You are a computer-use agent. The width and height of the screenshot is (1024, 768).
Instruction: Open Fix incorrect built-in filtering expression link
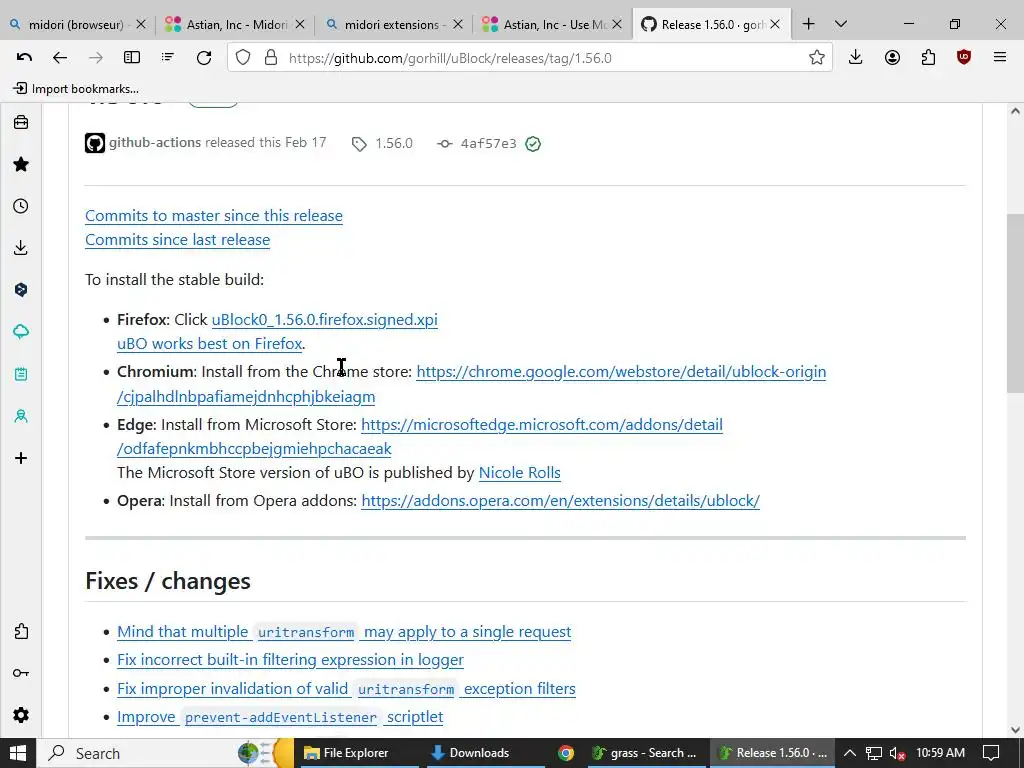point(290,660)
